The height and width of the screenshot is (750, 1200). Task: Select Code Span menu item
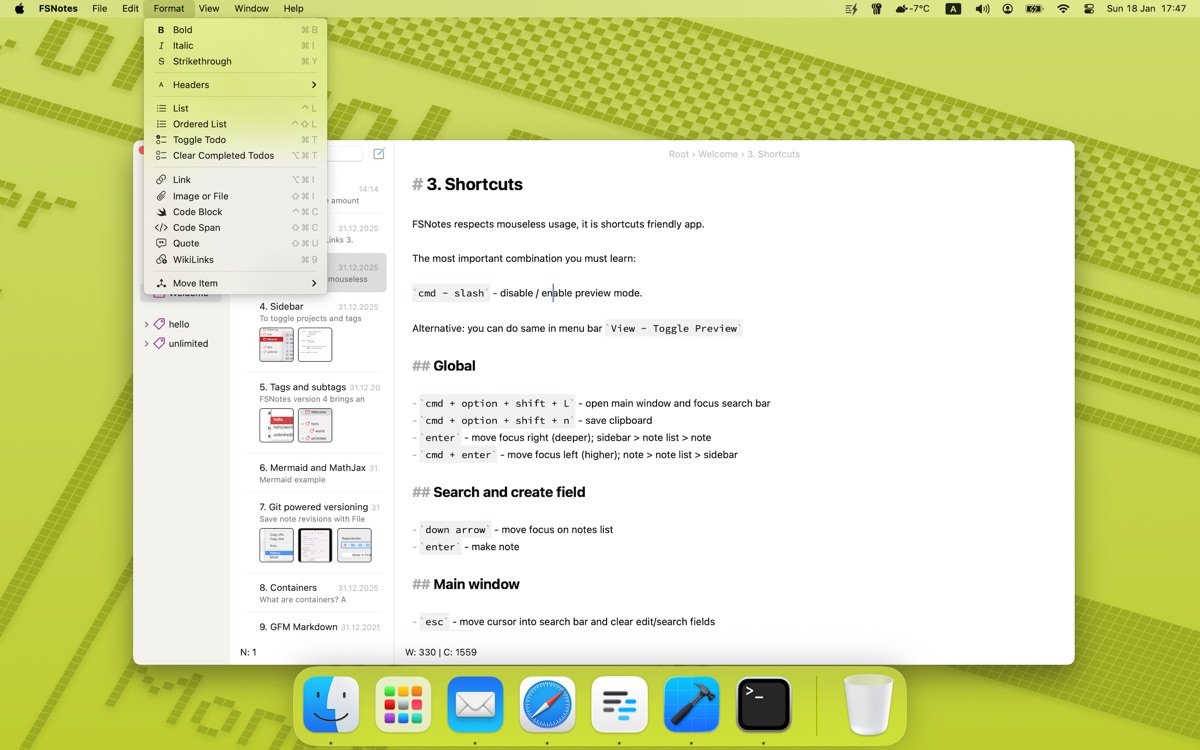(235, 228)
